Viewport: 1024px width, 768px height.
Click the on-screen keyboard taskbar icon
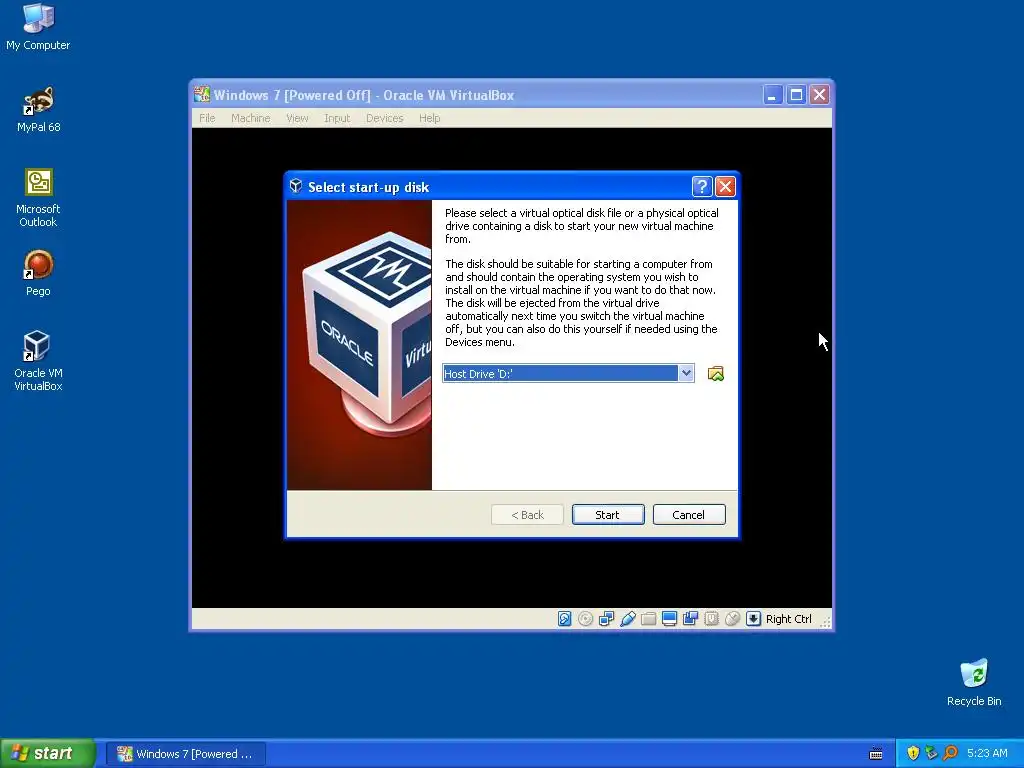(x=876, y=754)
